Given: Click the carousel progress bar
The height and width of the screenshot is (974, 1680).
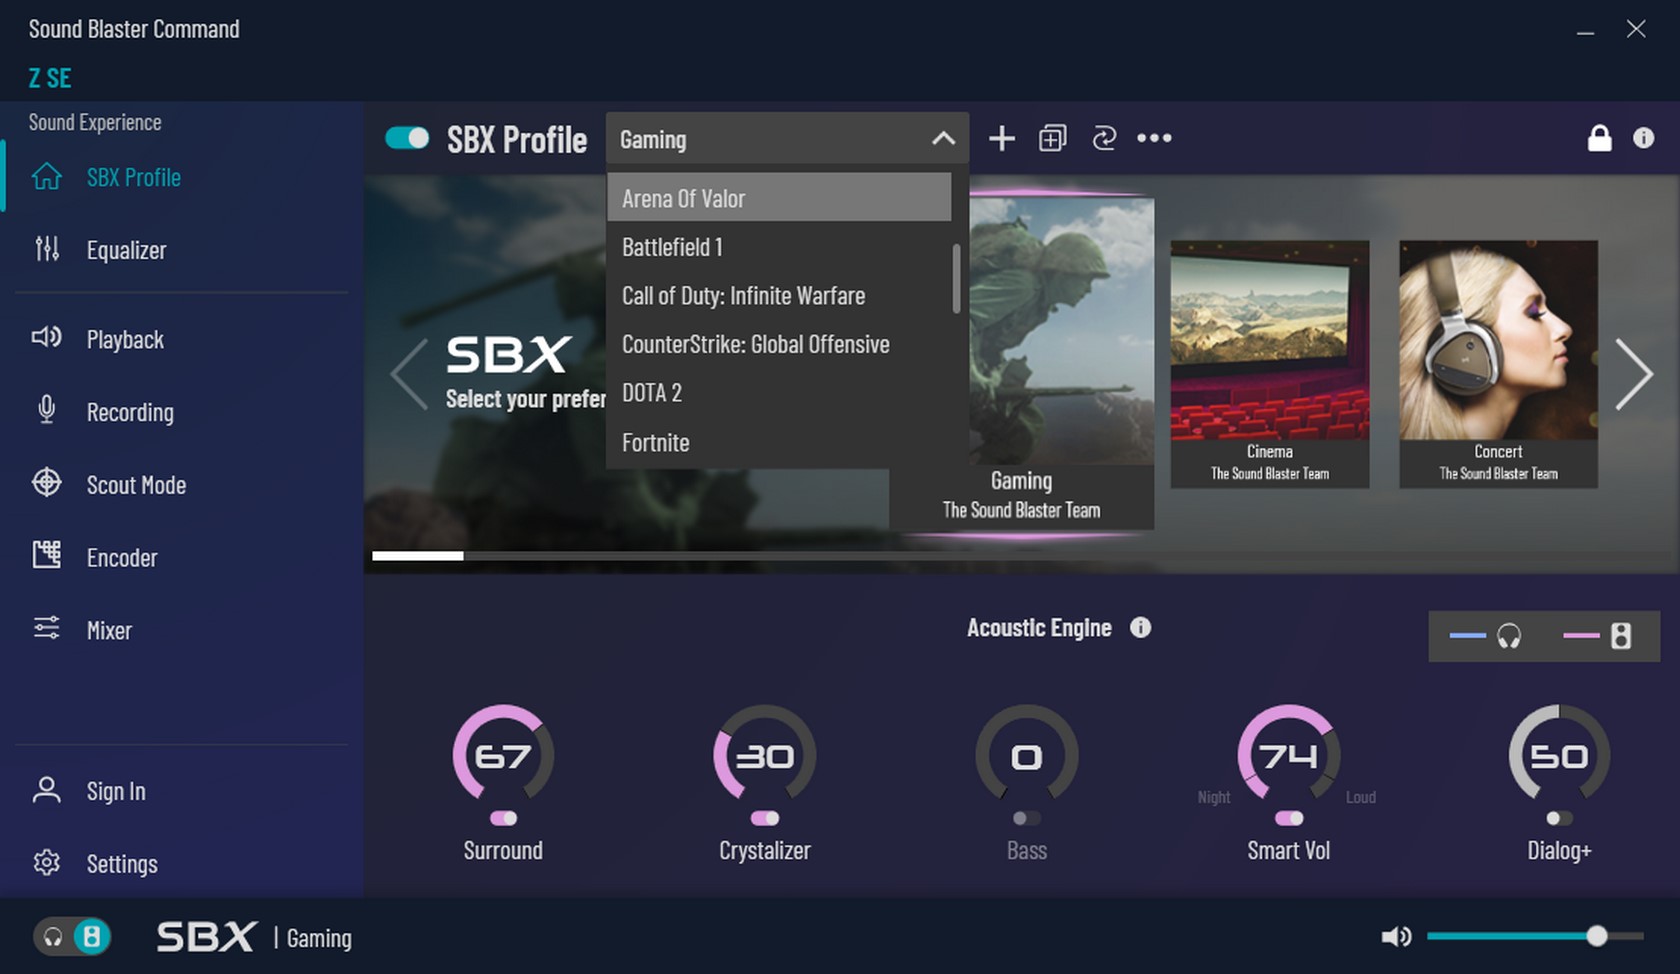Looking at the screenshot, I should (1020, 555).
